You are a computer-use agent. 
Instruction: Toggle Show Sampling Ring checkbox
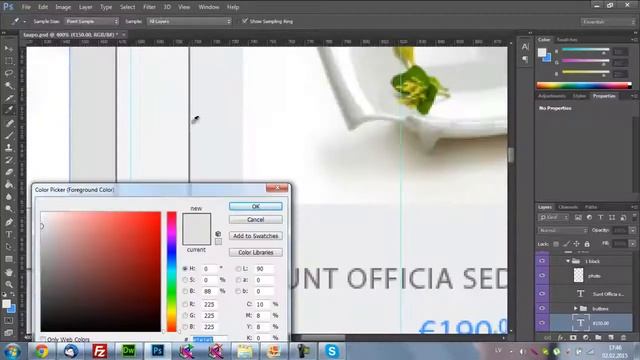click(244, 21)
